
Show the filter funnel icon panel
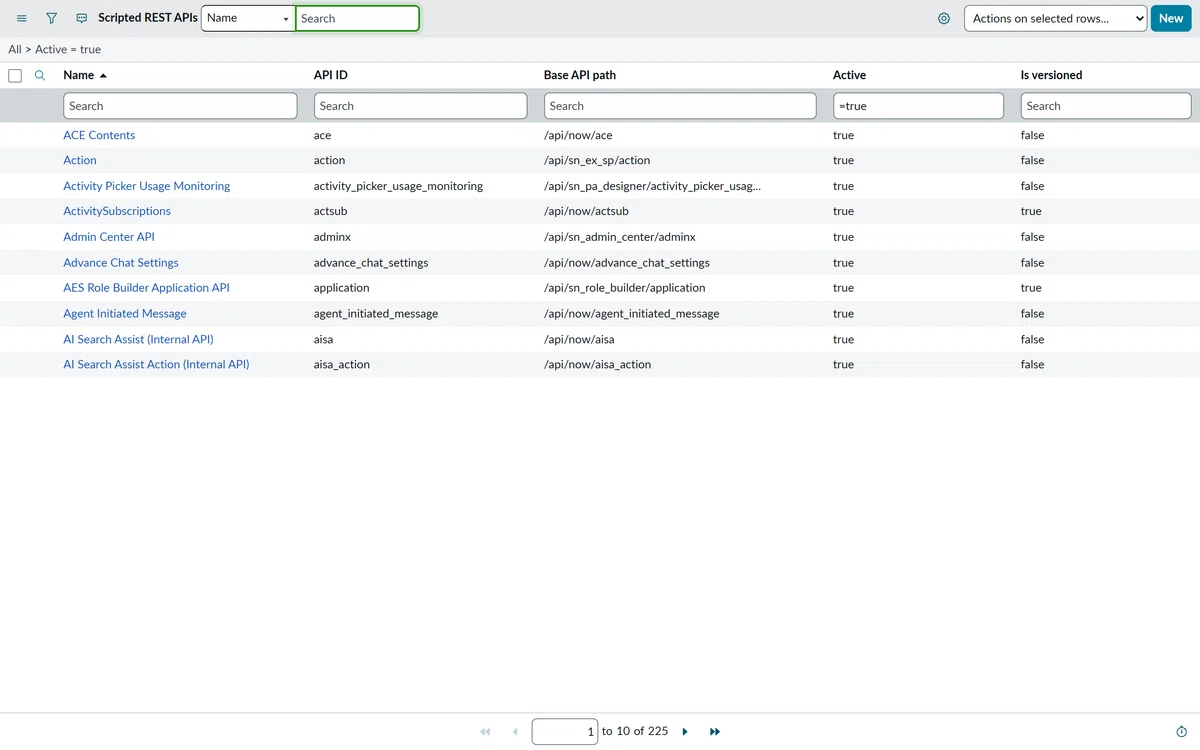tap(51, 18)
